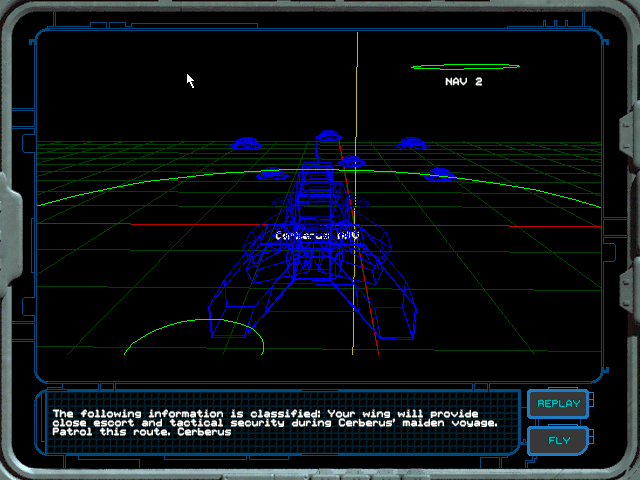Viewport: 640px width, 480px height.
Task: Select the far-right back-row escort fighter
Action: coord(411,144)
